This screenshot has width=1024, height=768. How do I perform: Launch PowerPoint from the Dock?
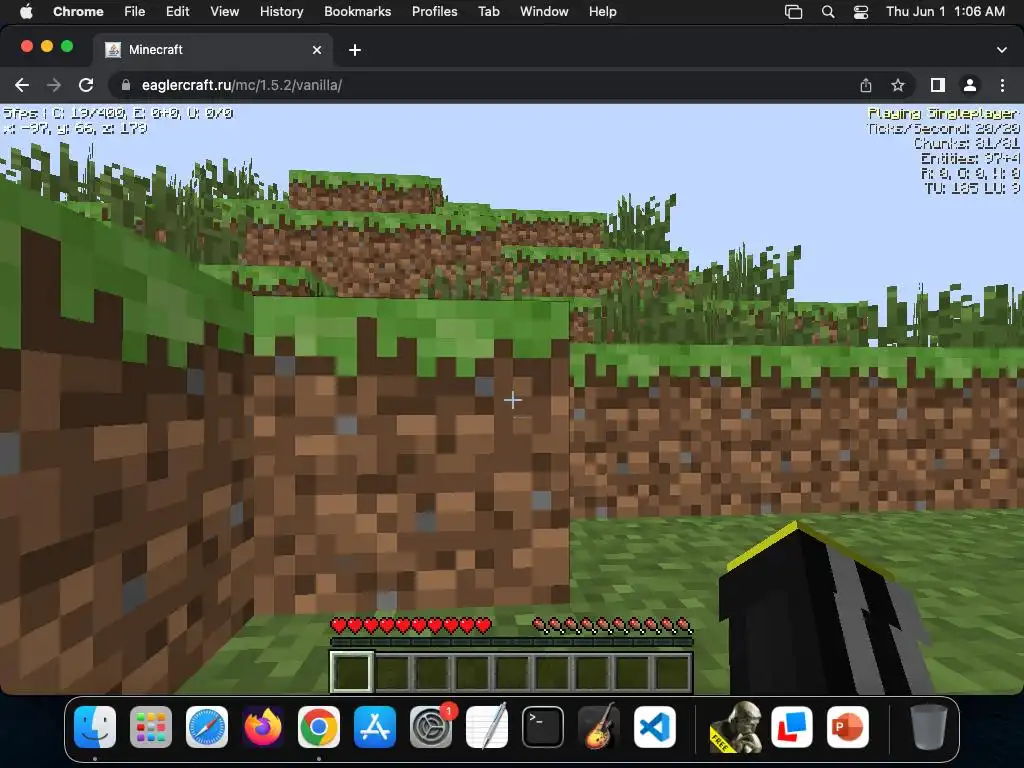(x=848, y=727)
